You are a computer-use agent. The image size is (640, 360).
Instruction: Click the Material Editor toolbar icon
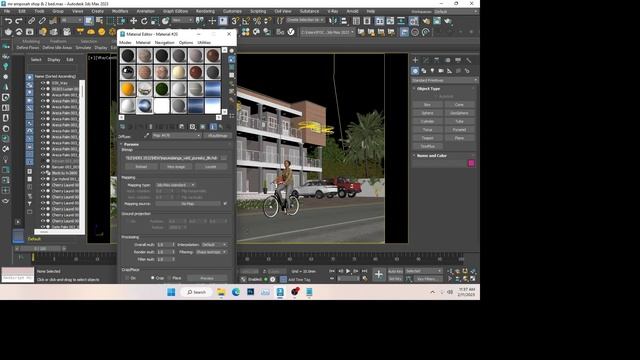click(x=413, y=21)
